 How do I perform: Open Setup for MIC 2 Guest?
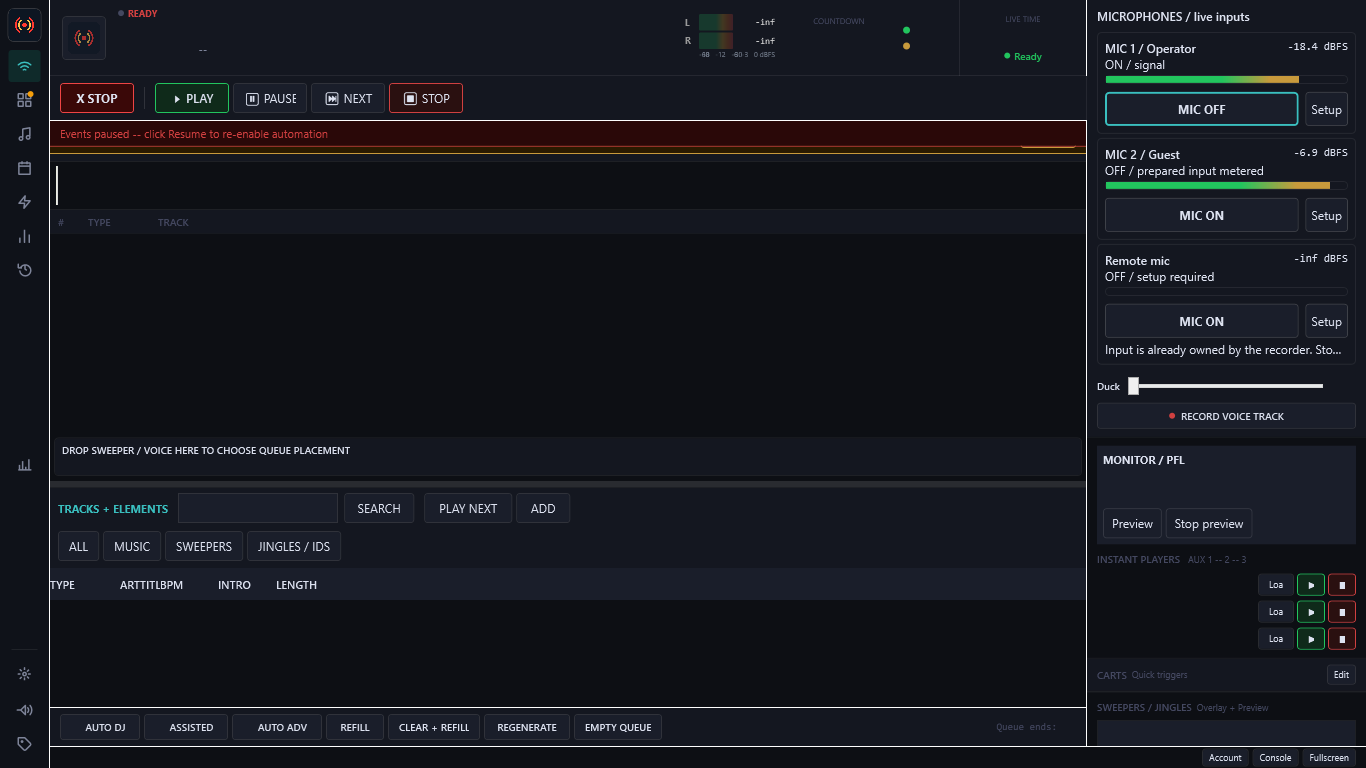pos(1326,215)
